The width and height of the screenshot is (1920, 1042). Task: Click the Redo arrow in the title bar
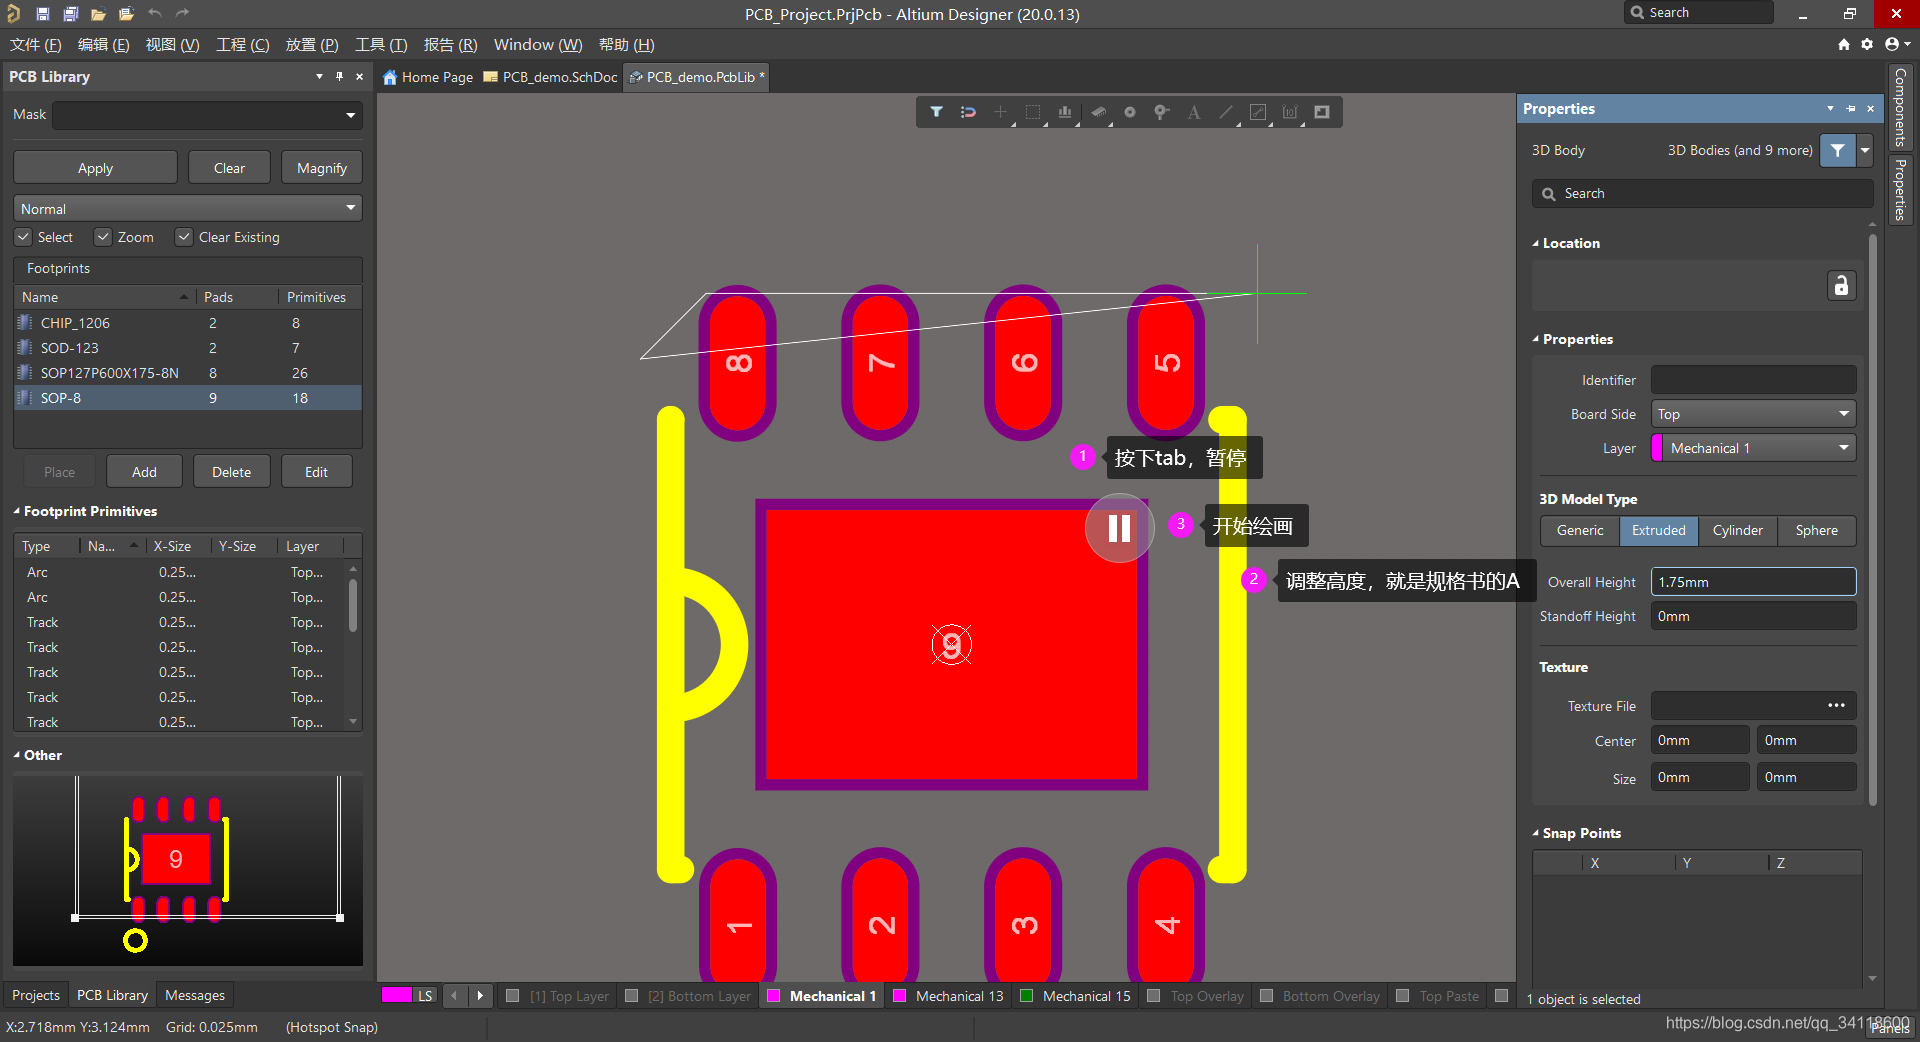pos(182,14)
